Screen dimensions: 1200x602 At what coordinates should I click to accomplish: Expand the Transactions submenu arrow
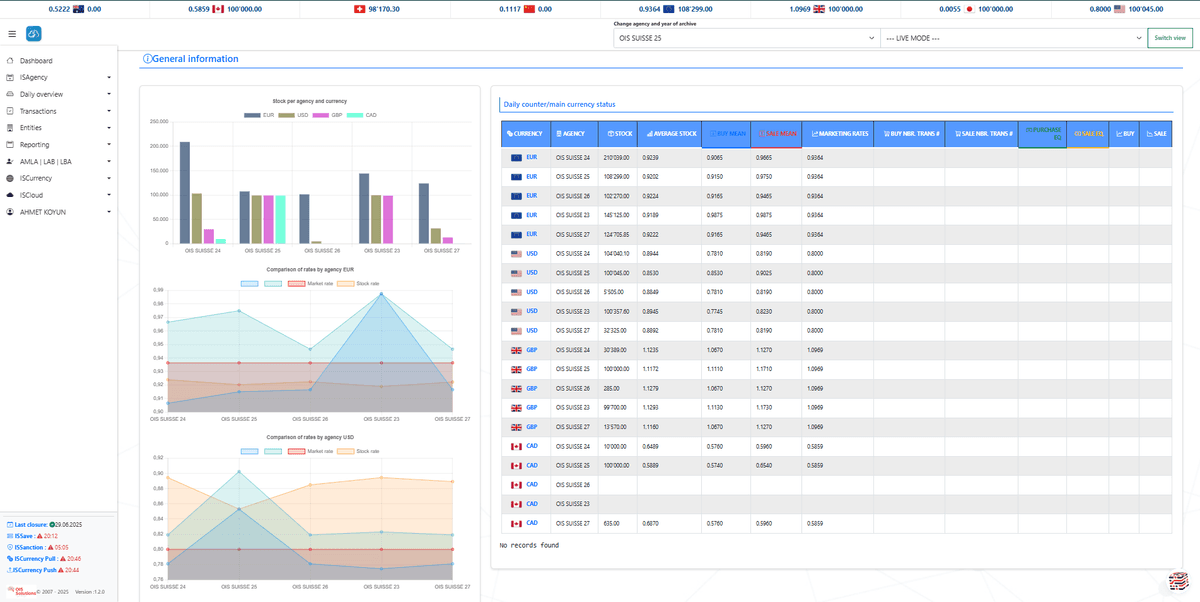coord(107,111)
